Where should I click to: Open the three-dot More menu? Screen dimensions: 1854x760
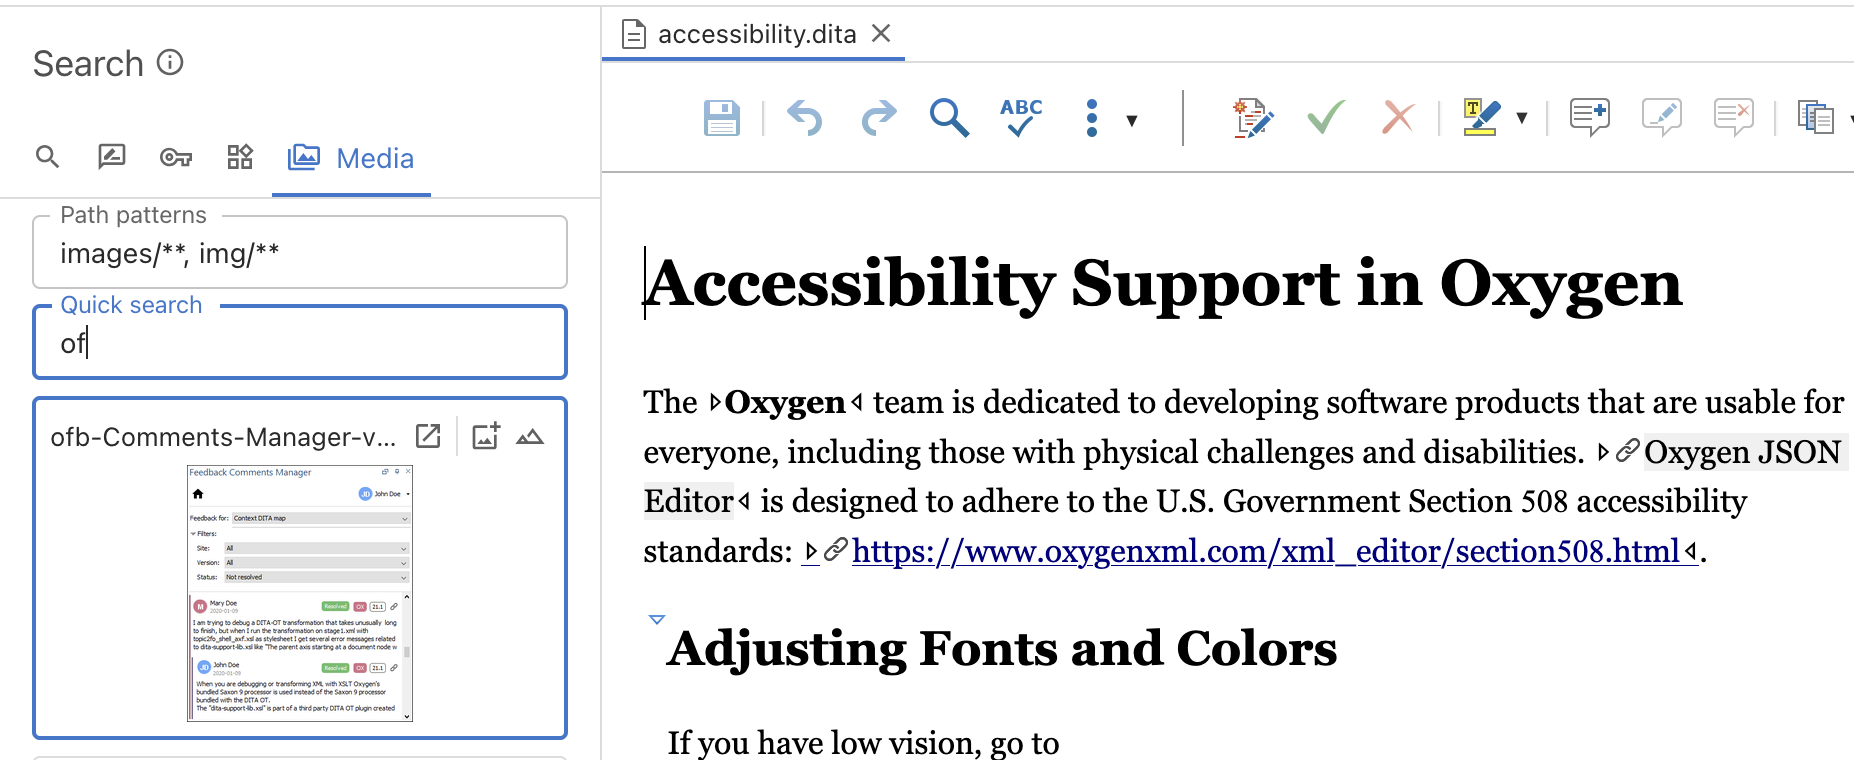[1092, 118]
